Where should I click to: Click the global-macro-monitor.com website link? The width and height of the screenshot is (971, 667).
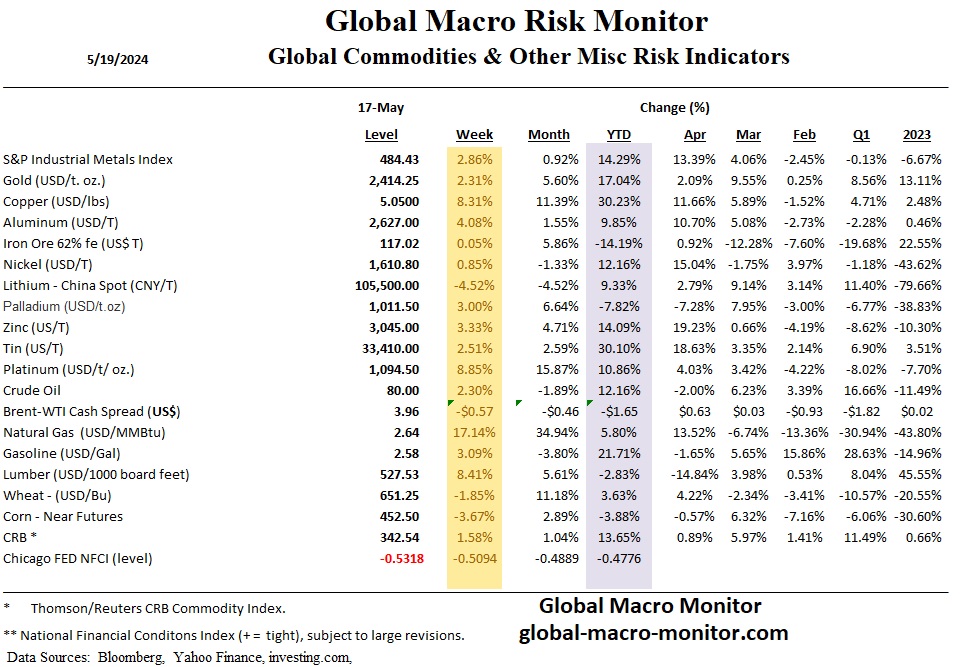coord(653,633)
